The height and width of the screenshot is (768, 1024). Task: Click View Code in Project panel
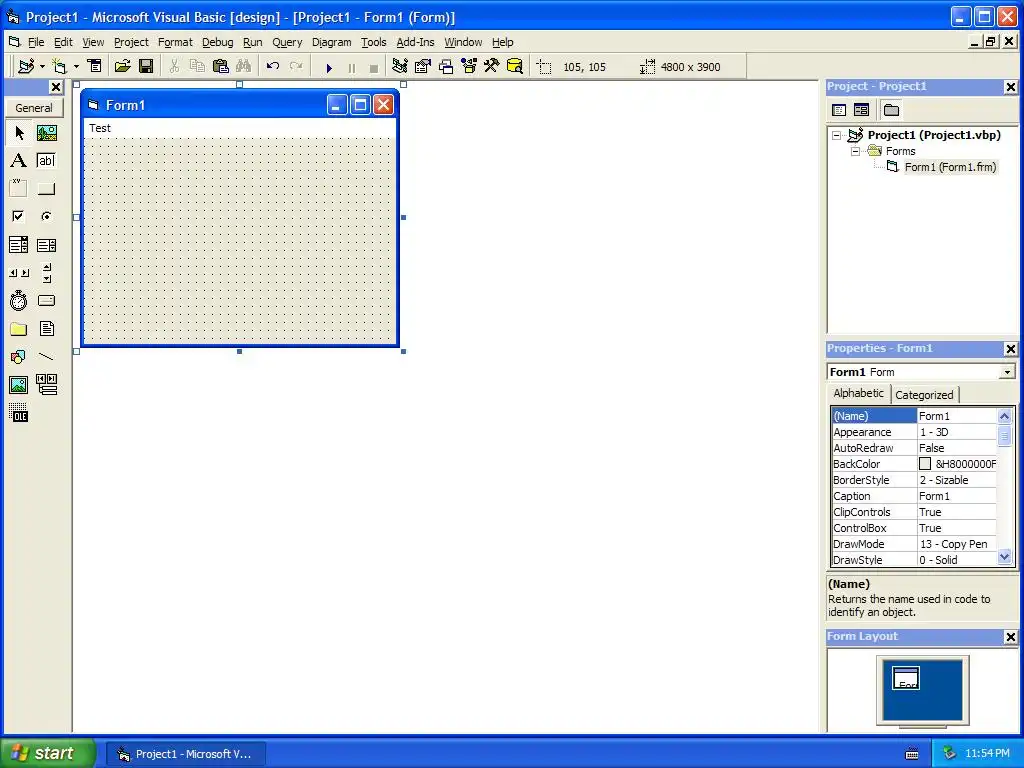(x=839, y=110)
